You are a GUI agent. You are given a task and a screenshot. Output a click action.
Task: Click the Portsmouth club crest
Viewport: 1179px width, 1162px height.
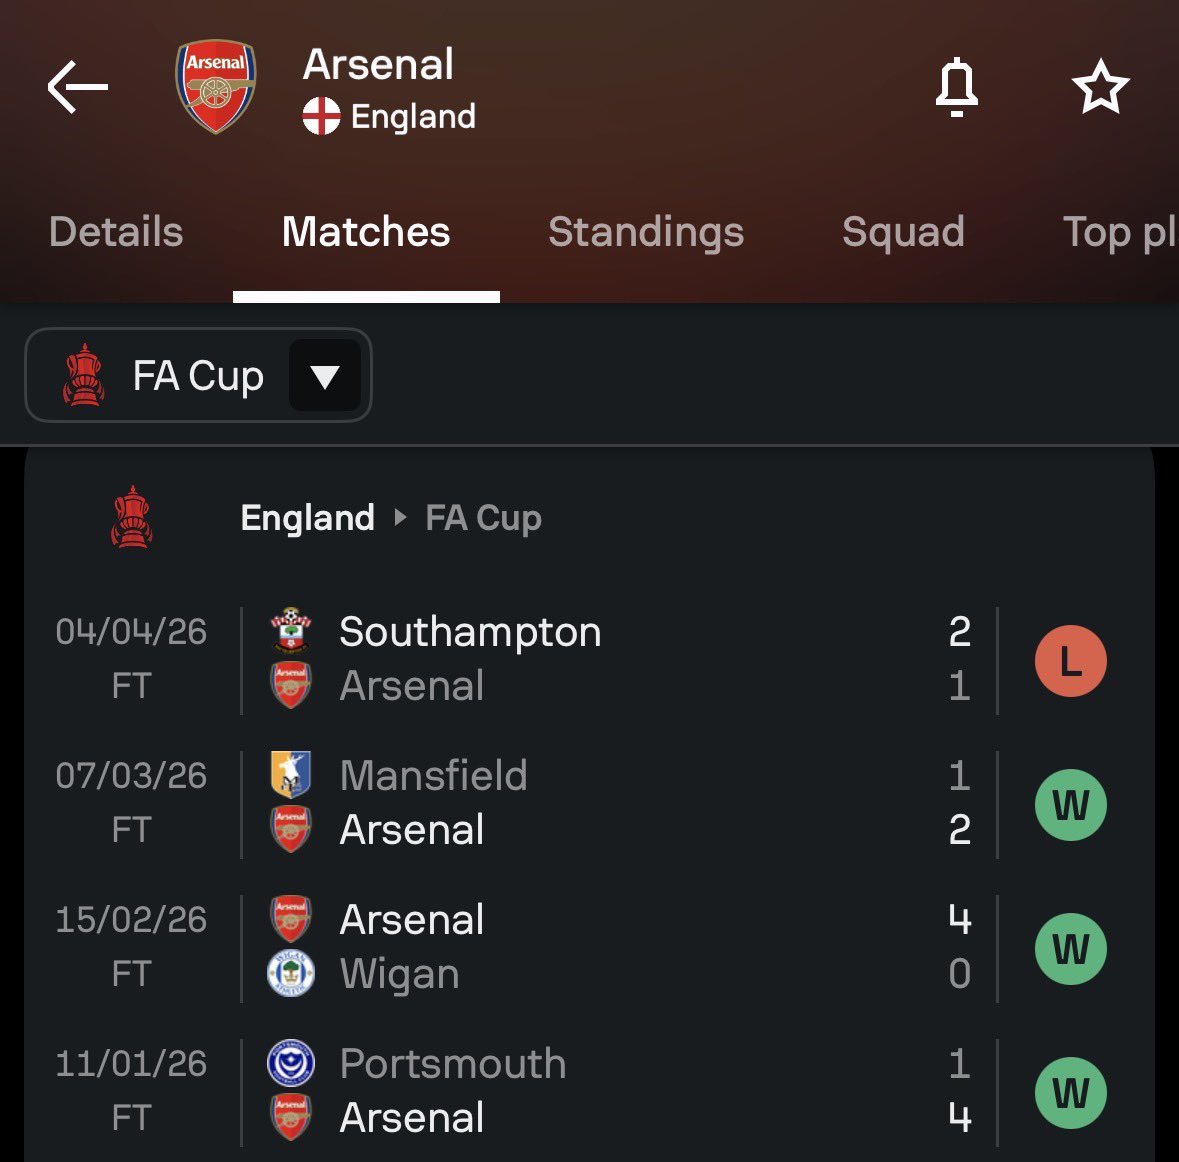point(291,1063)
